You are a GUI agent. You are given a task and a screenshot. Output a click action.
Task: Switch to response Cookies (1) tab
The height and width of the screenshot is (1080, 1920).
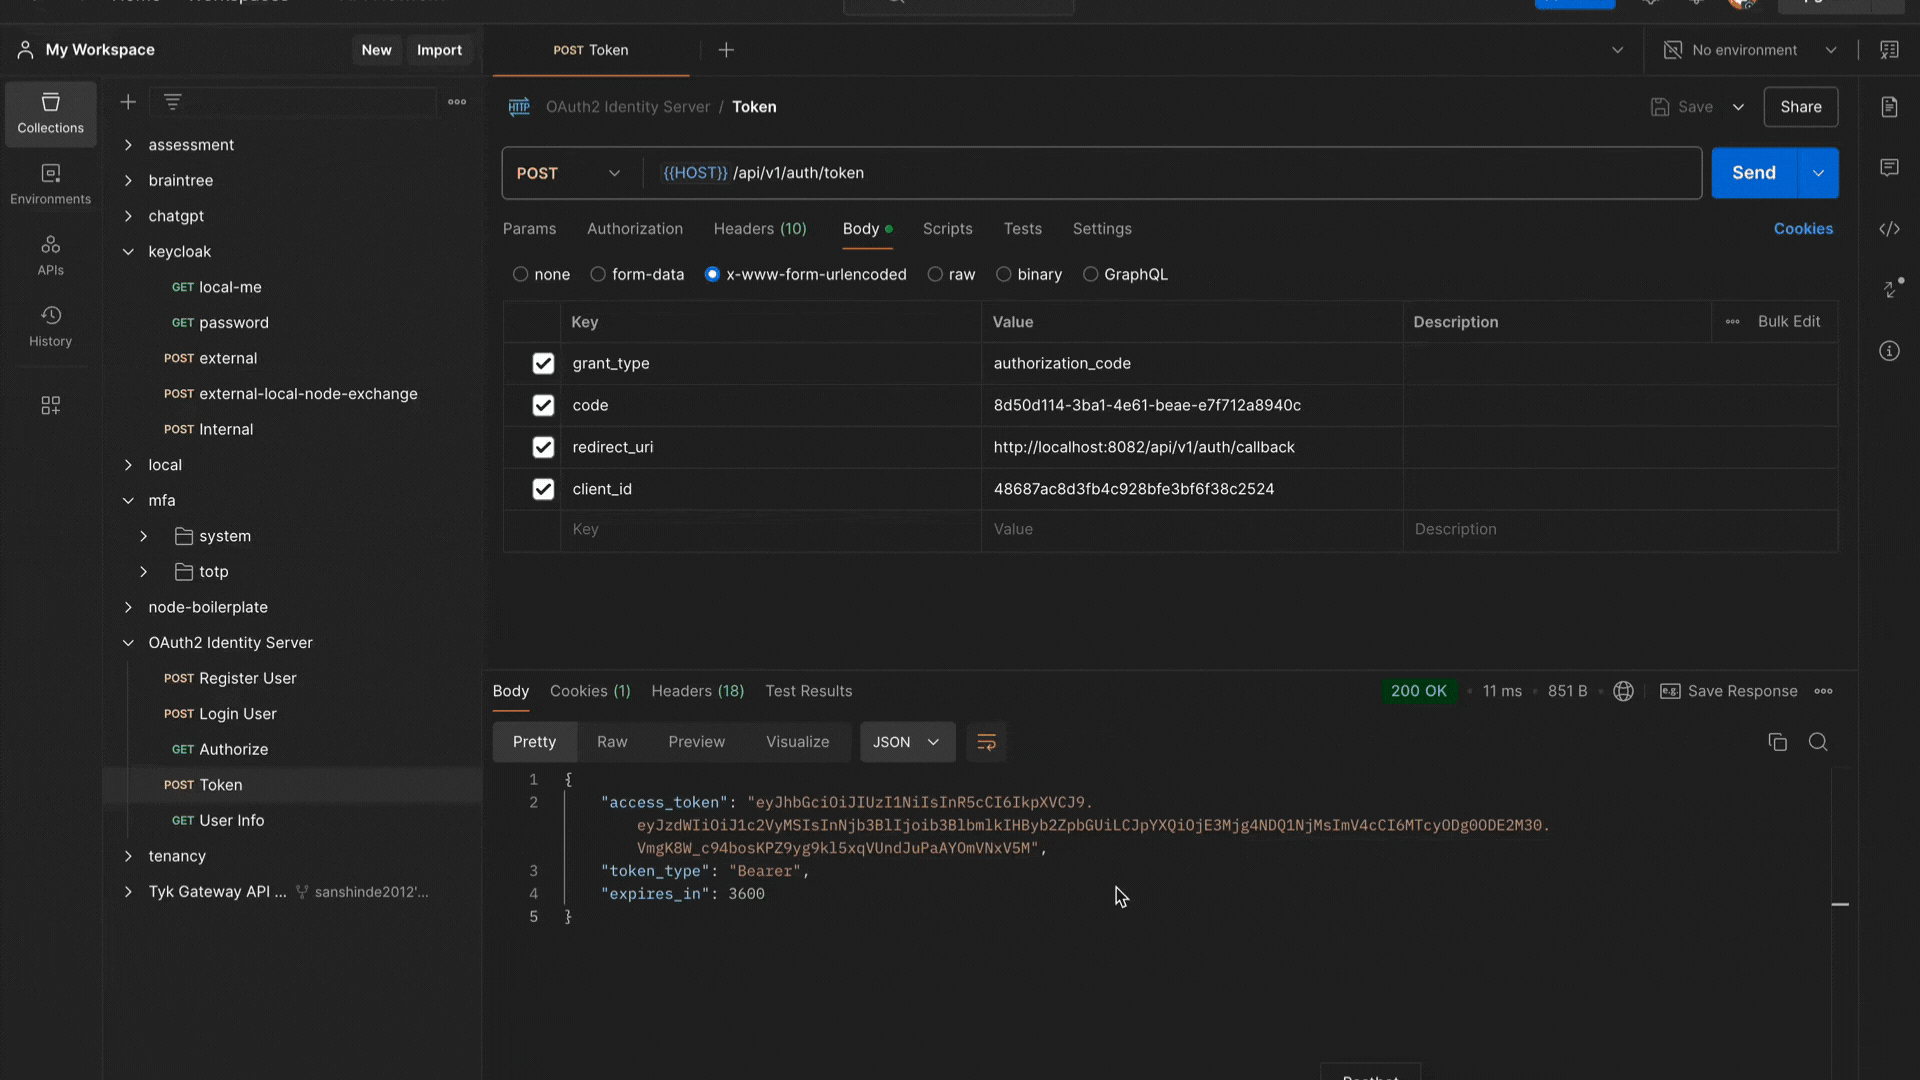(x=590, y=691)
